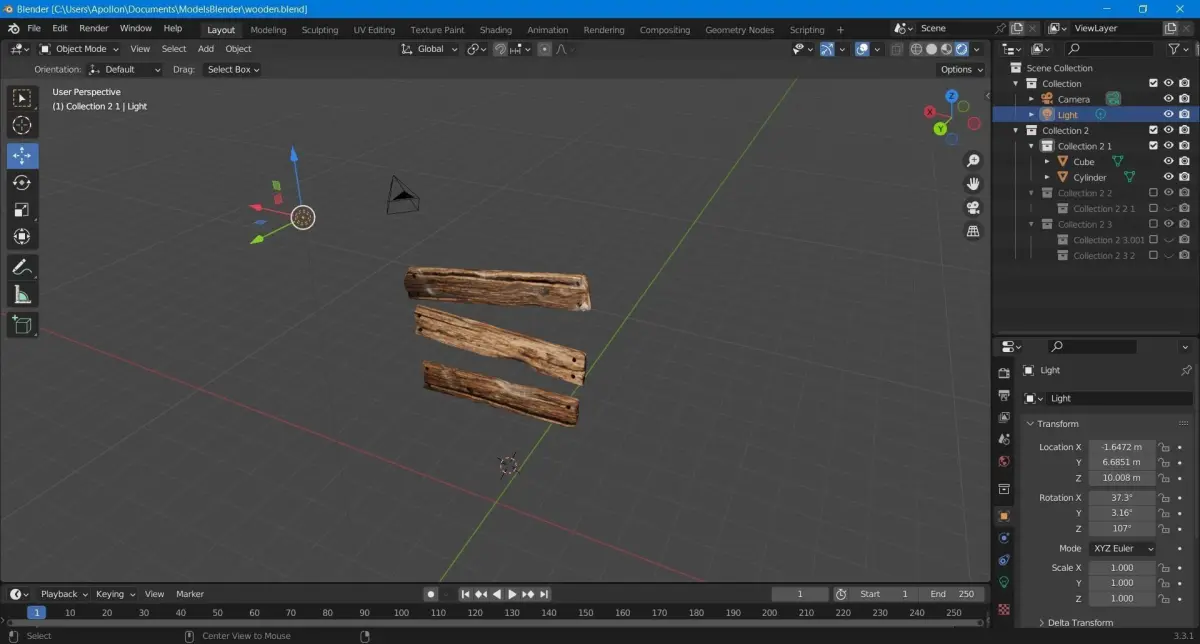Click the Pan view hand icon

coord(973,184)
